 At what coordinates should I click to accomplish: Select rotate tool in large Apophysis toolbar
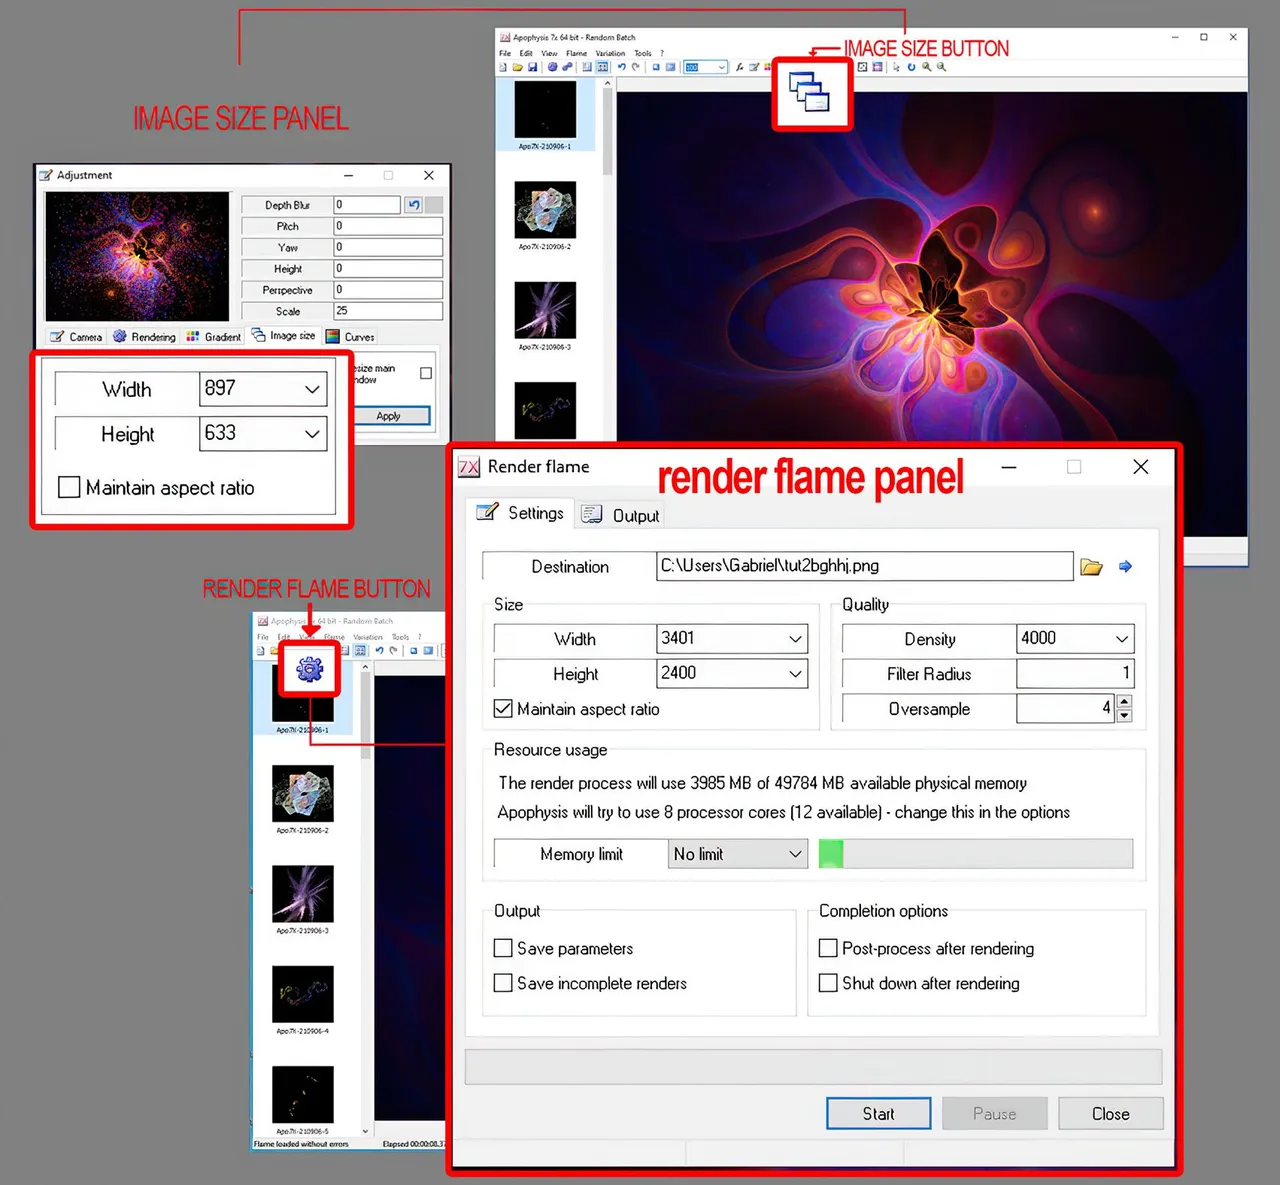(911, 67)
